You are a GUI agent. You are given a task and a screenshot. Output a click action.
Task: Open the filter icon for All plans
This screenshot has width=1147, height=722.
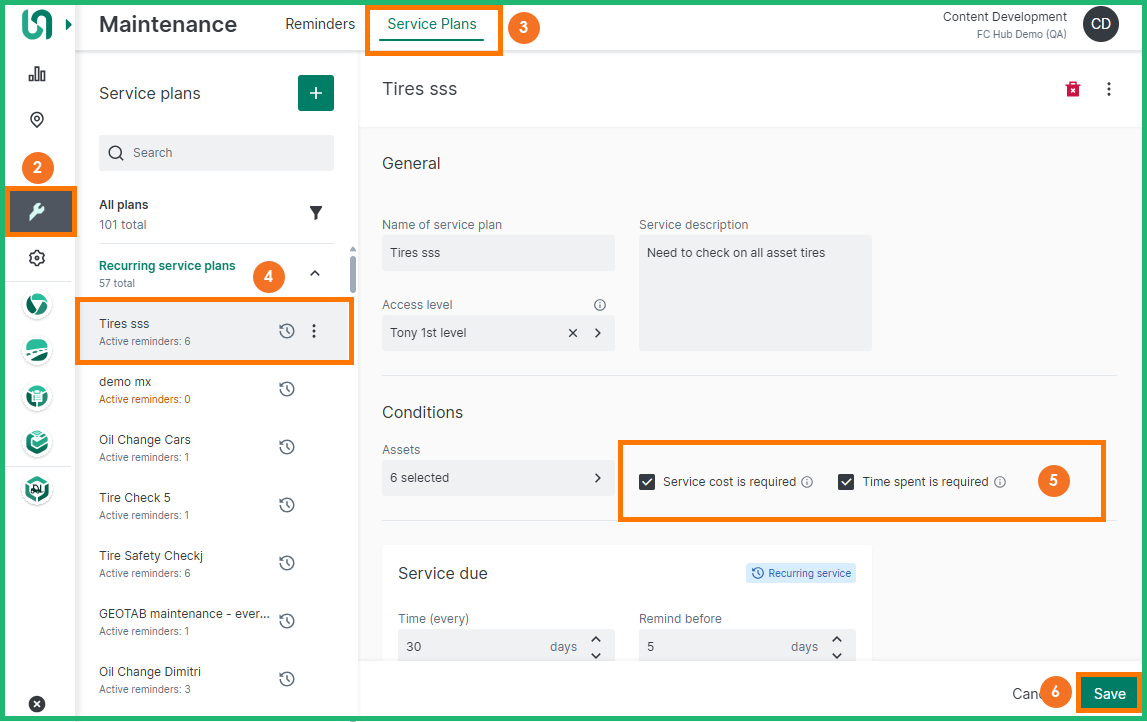point(316,213)
